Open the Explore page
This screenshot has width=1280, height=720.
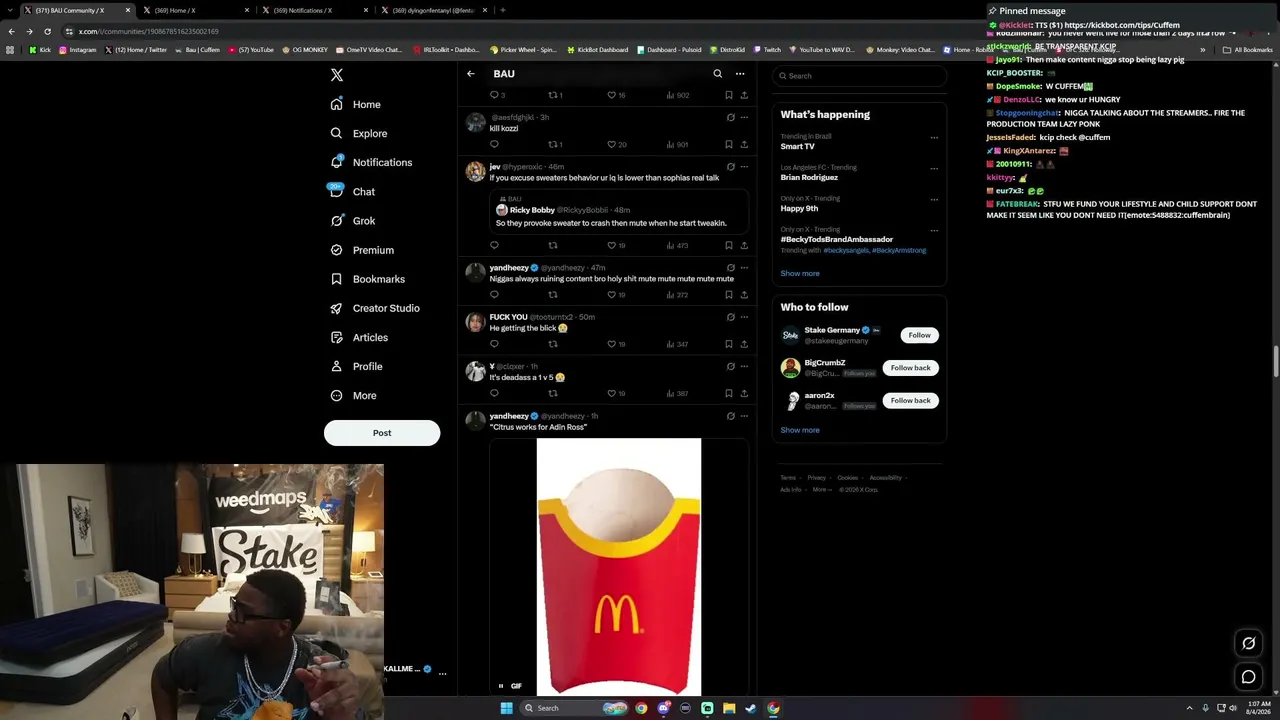coord(359,133)
